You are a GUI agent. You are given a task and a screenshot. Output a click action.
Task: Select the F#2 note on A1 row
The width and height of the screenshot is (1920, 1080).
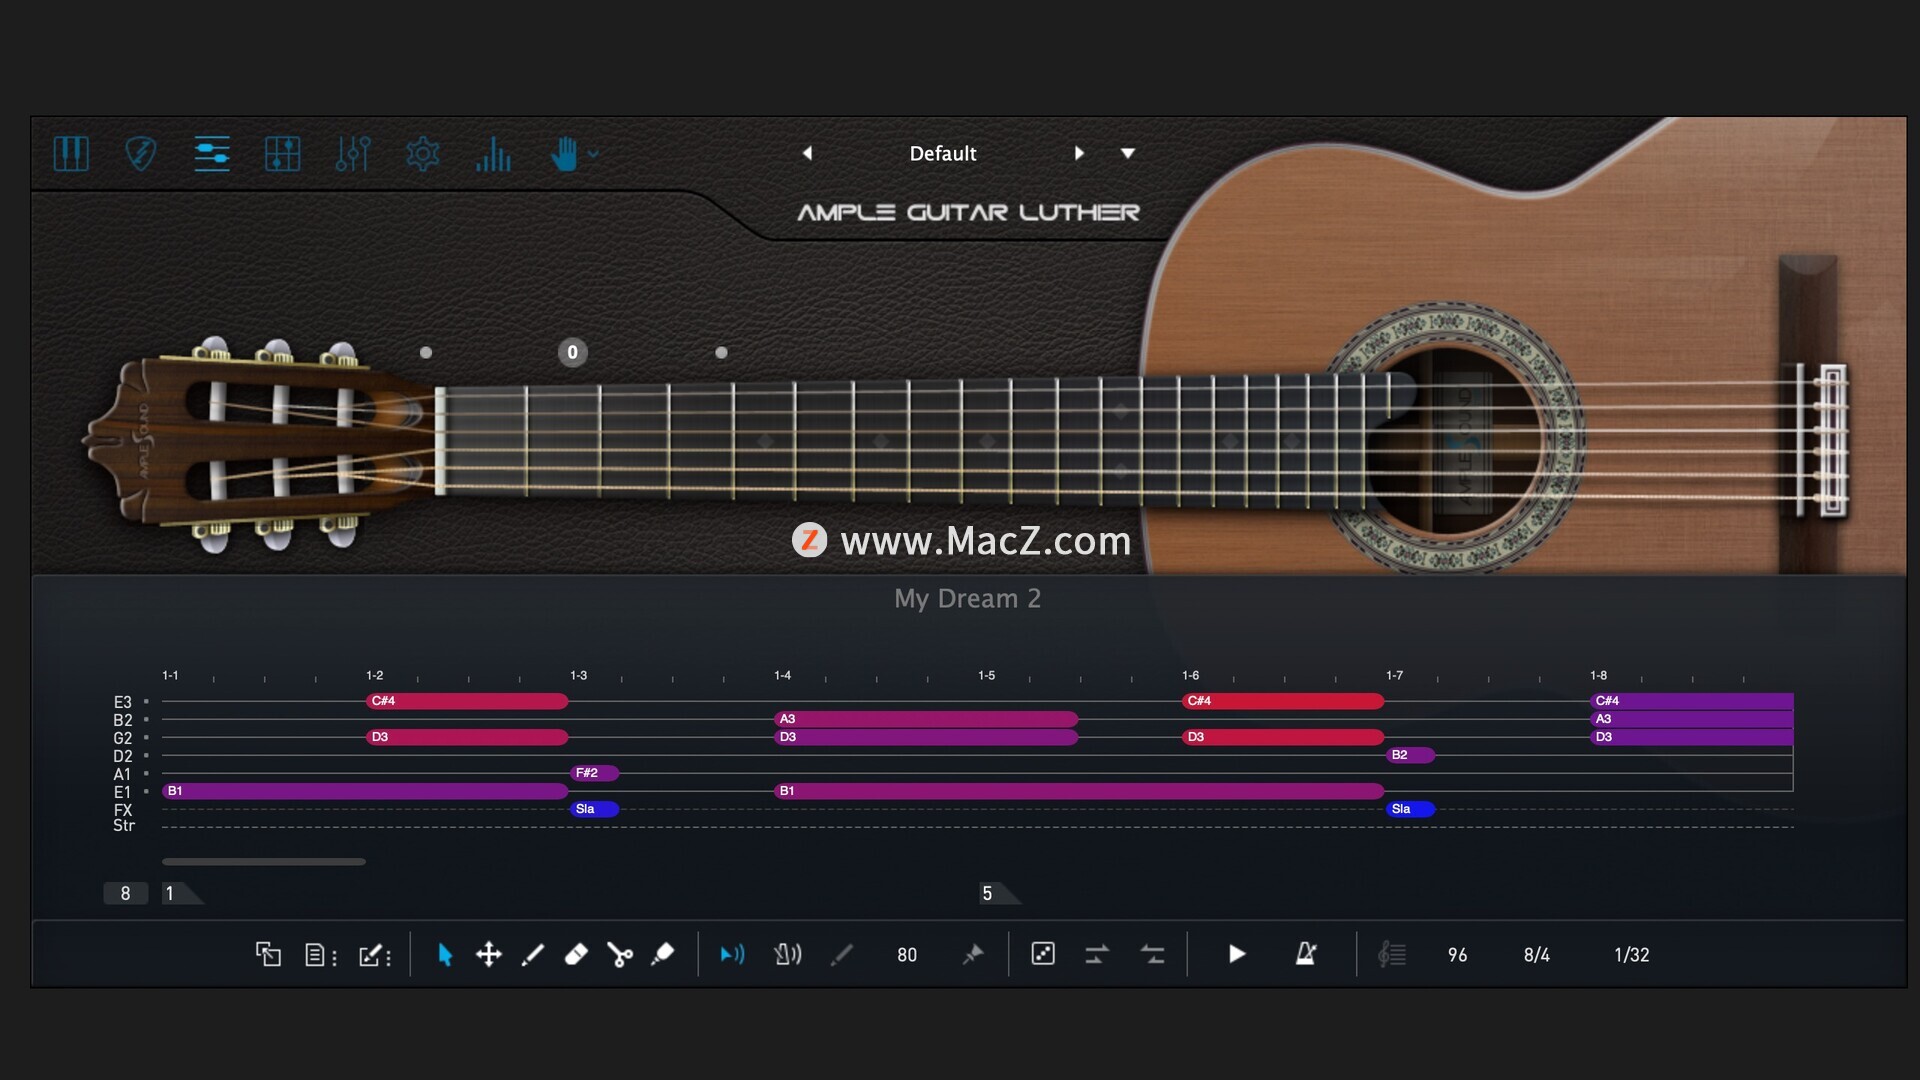(595, 773)
